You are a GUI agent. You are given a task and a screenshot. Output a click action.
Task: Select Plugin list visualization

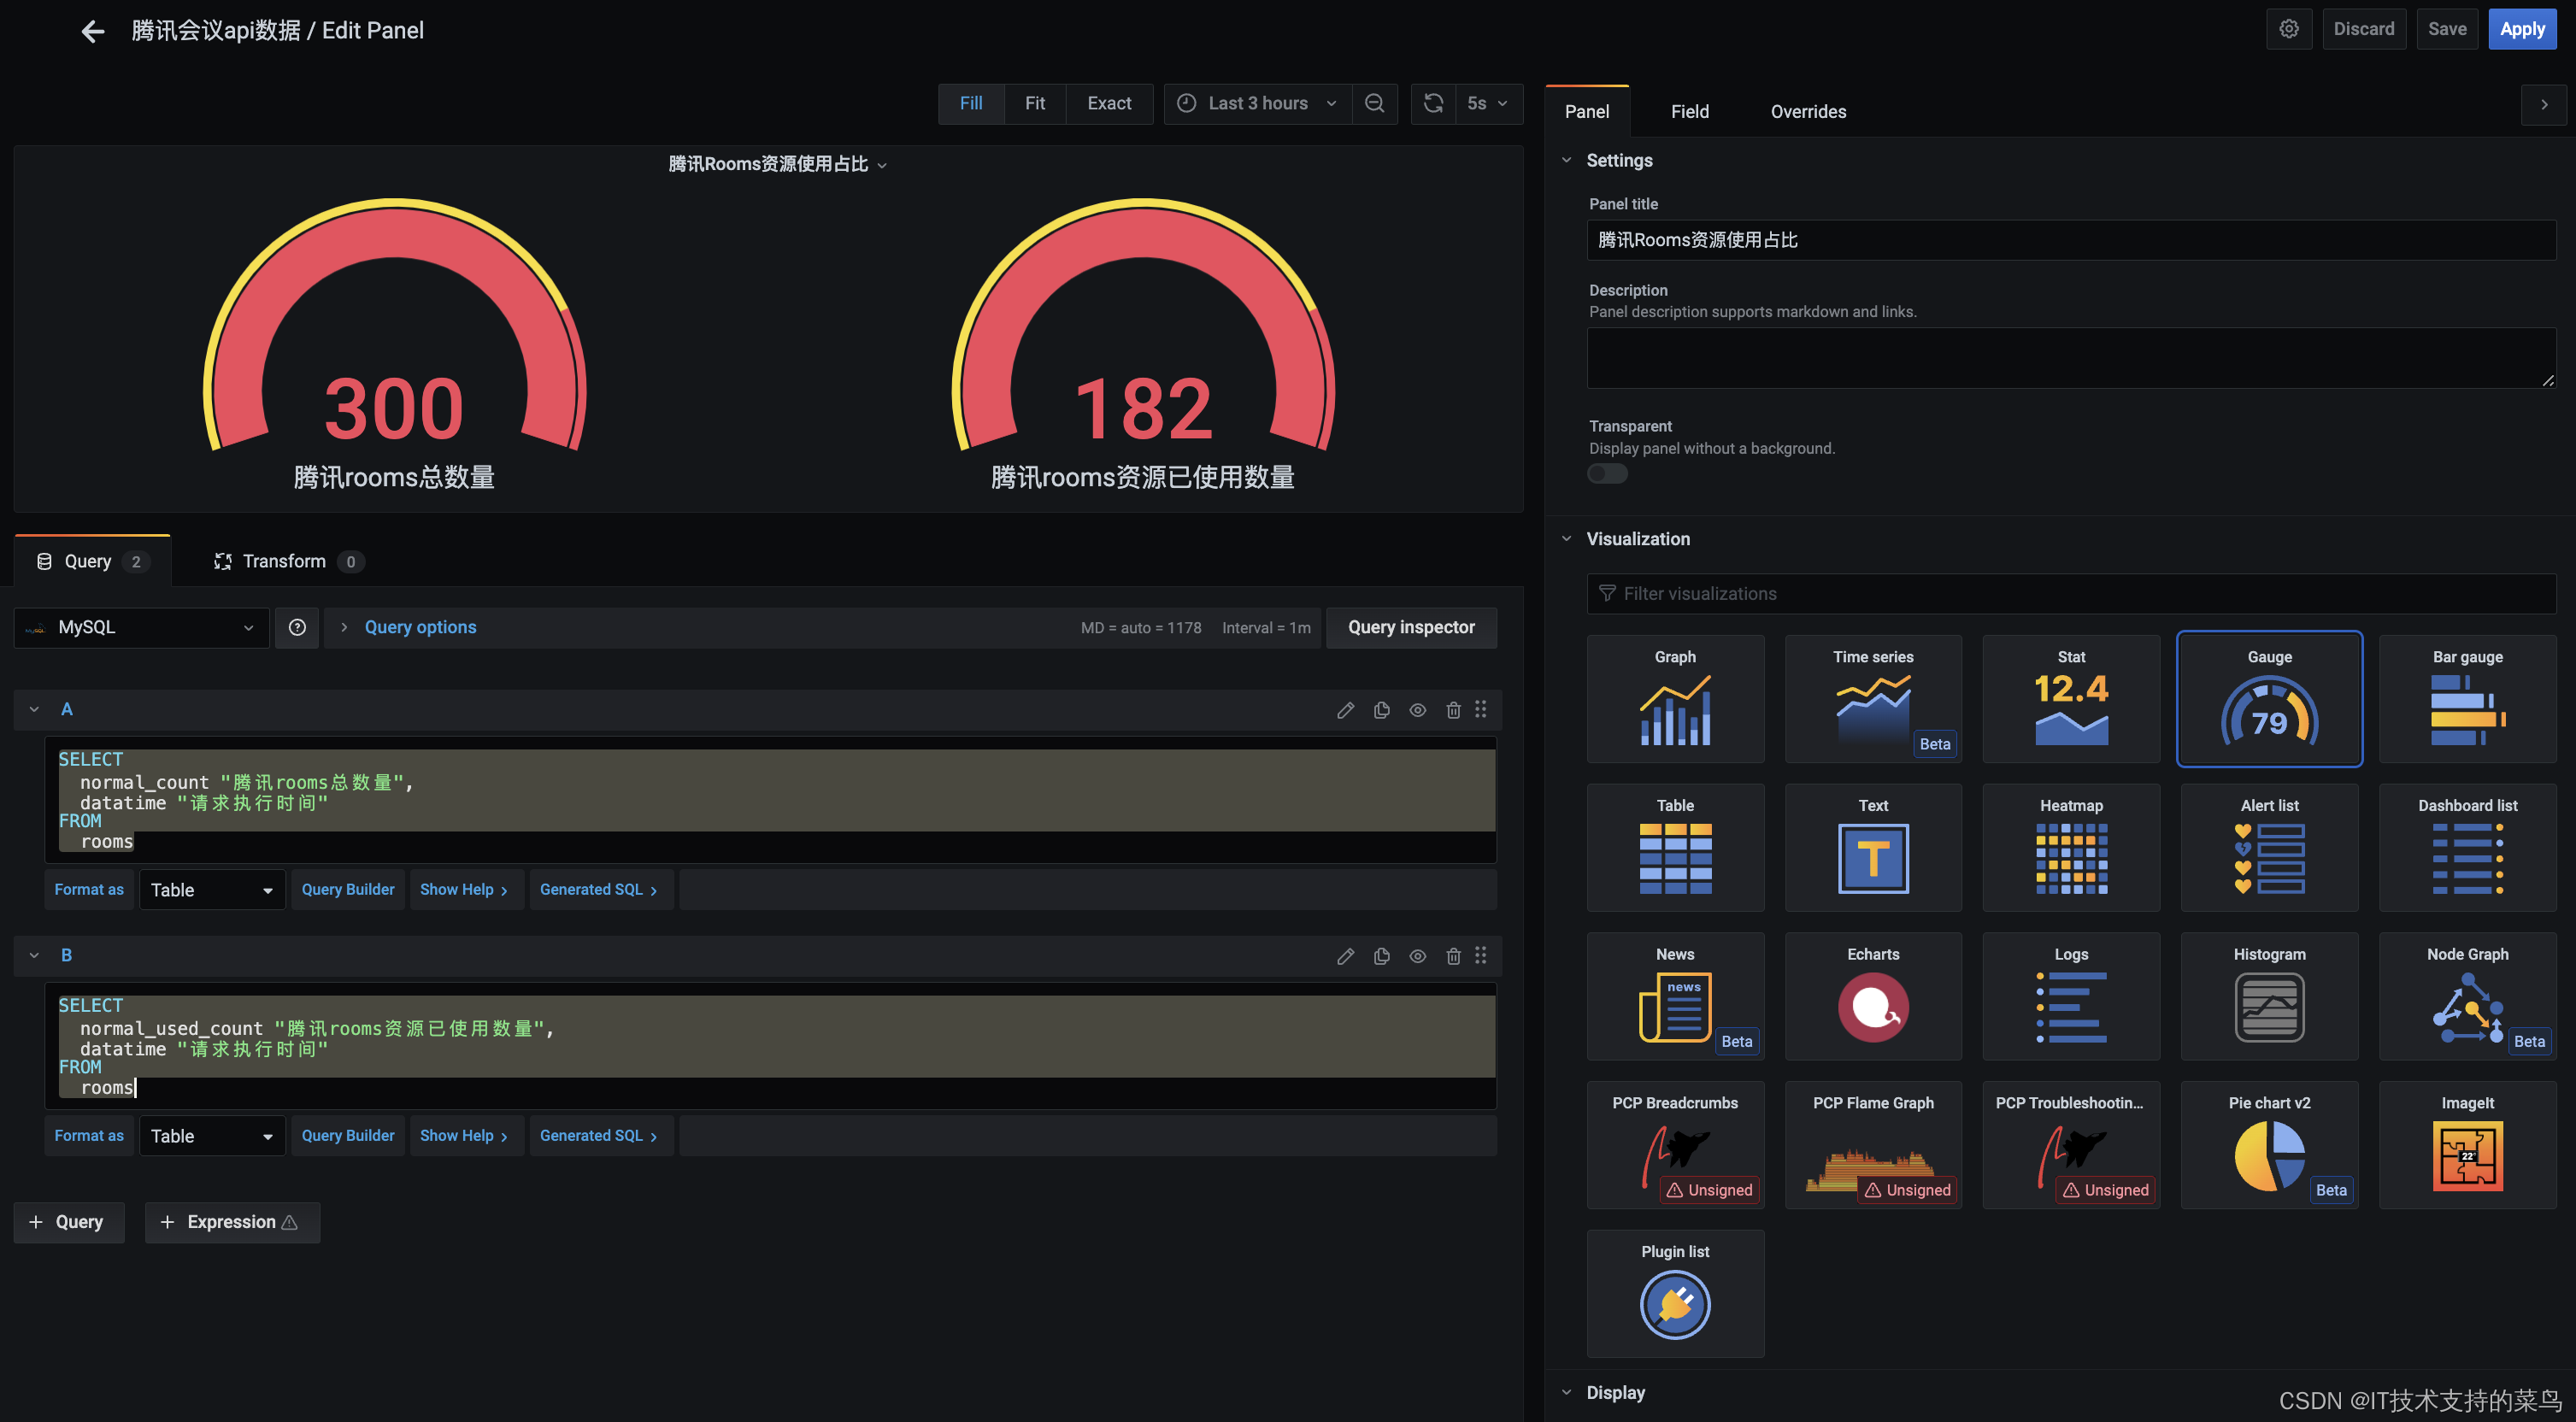click(x=1675, y=1294)
